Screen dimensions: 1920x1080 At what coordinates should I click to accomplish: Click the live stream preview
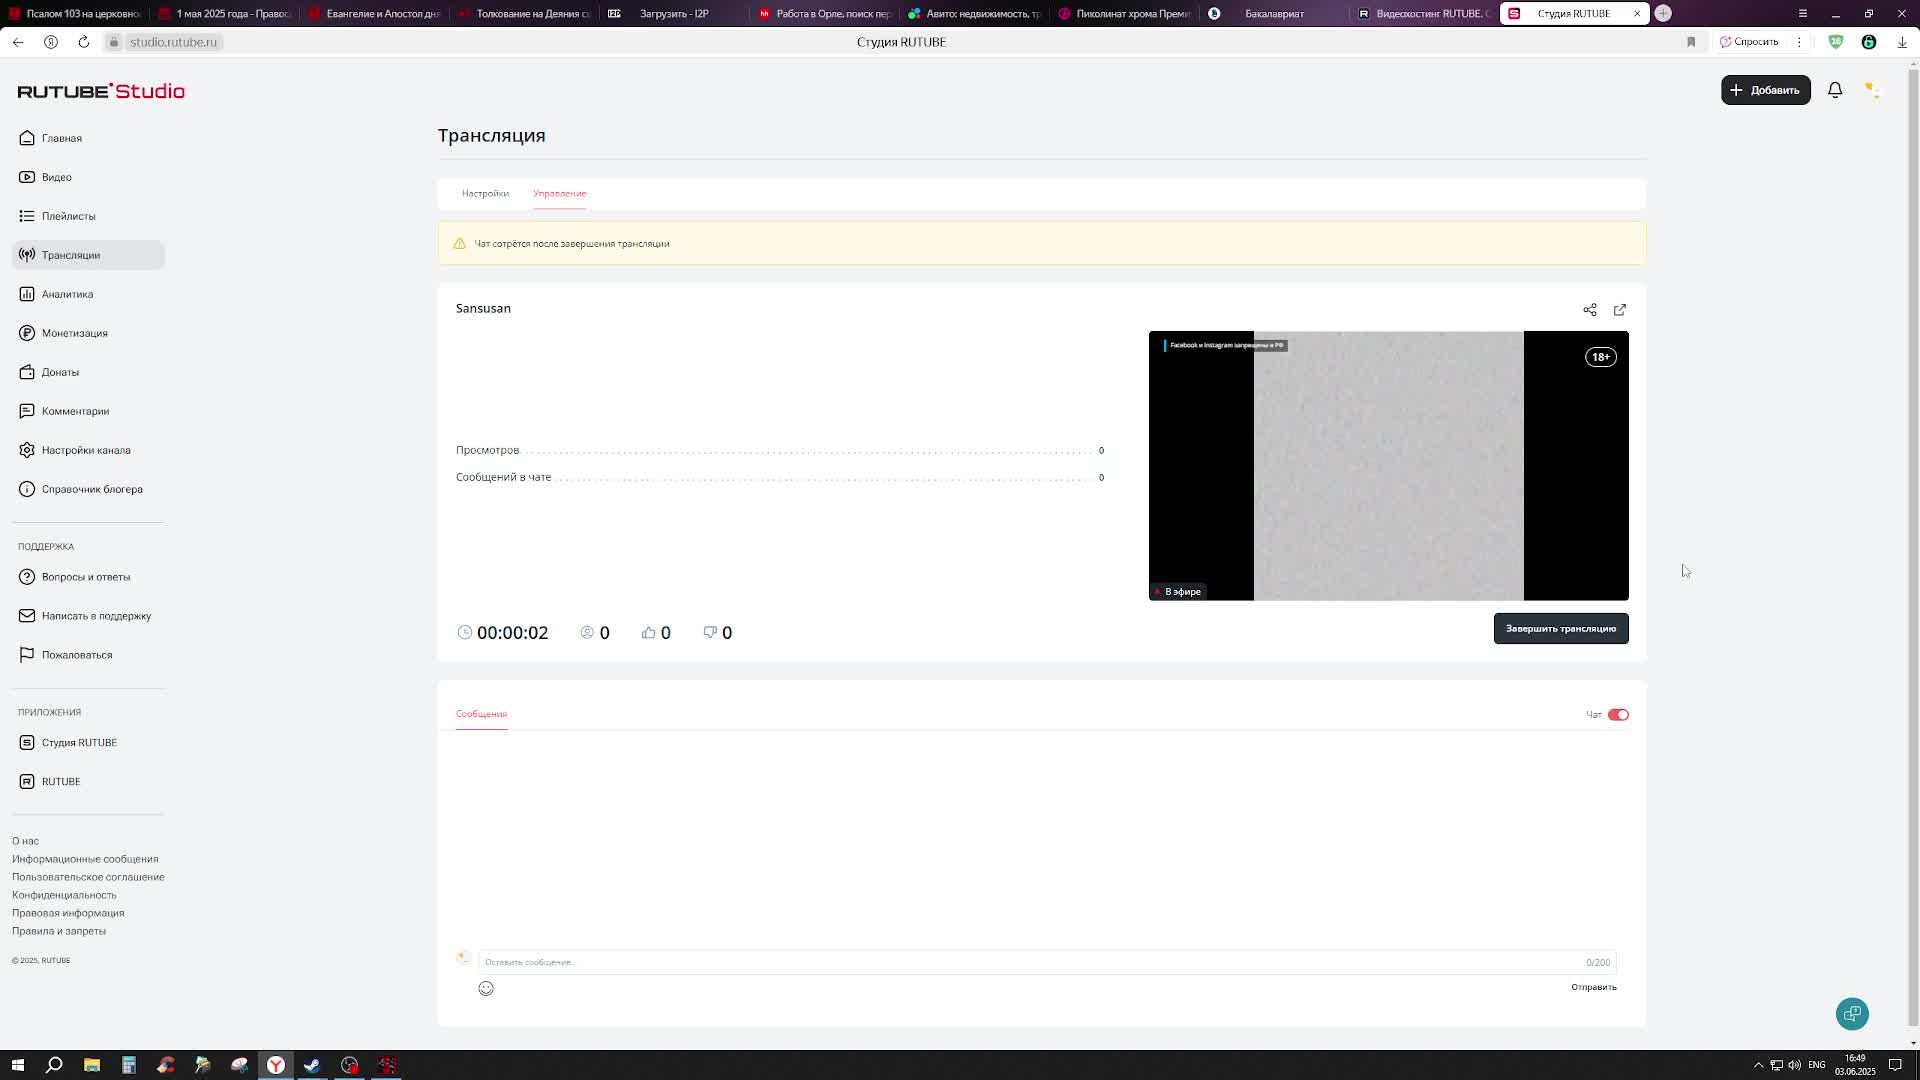click(x=1388, y=466)
